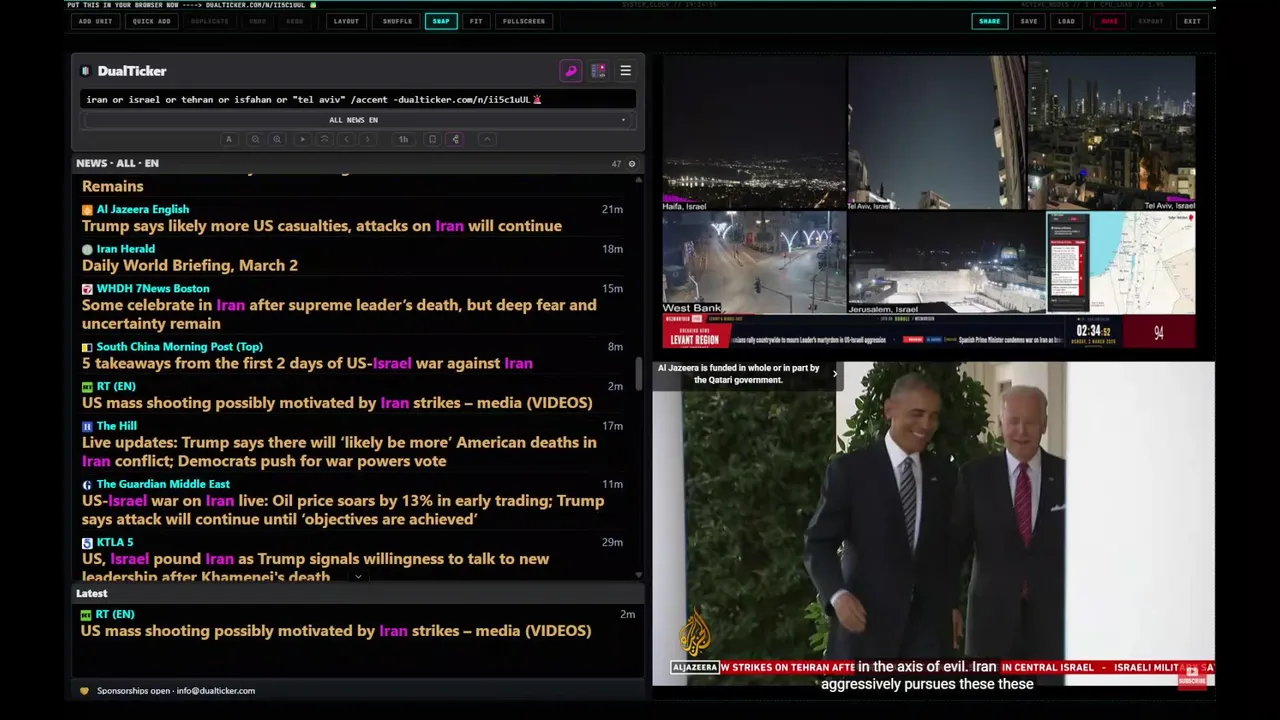This screenshot has width=1280, height=720.
Task: Click Fit in the top toolbar
Action: pyautogui.click(x=476, y=21)
